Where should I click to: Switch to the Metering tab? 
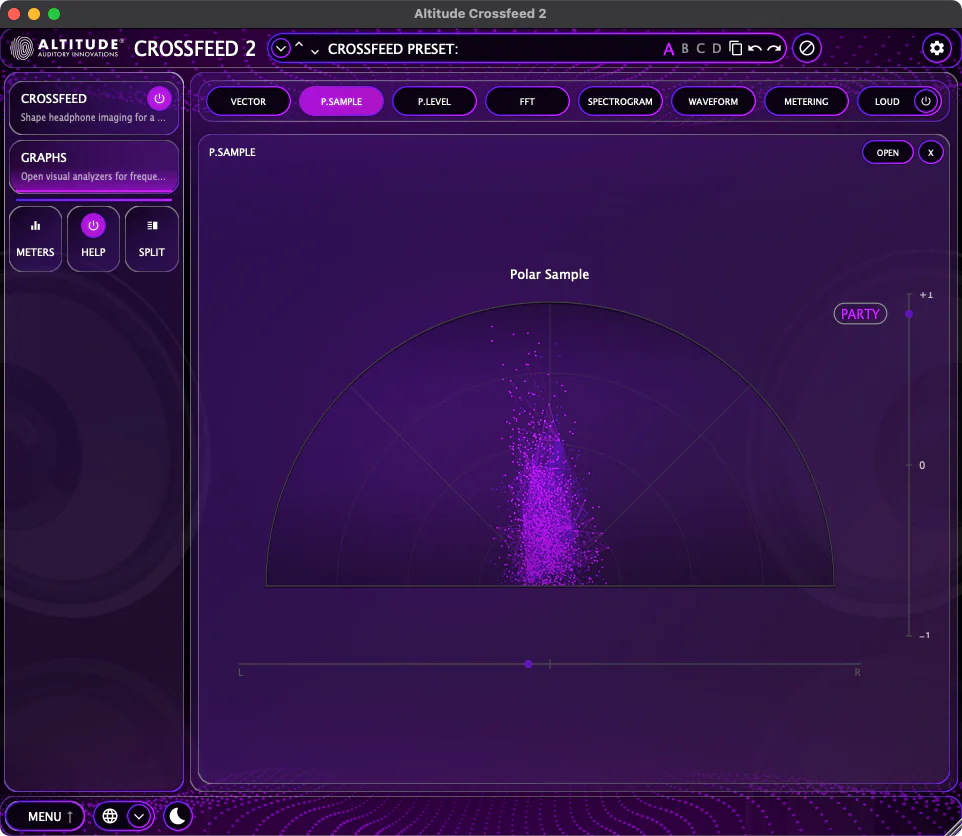coord(806,101)
